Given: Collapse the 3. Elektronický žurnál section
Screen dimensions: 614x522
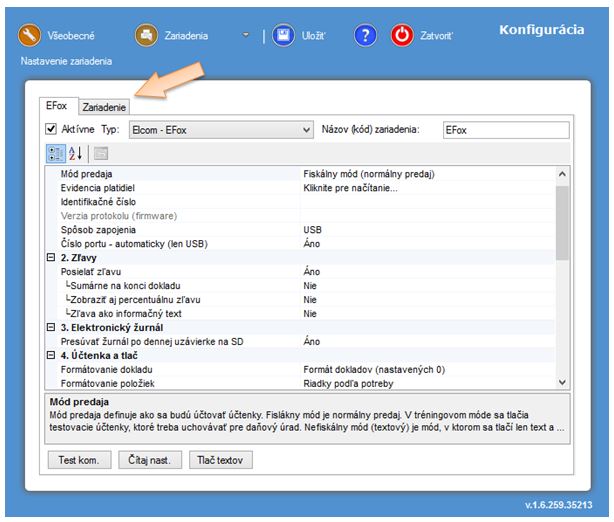Looking at the screenshot, I should (51, 328).
